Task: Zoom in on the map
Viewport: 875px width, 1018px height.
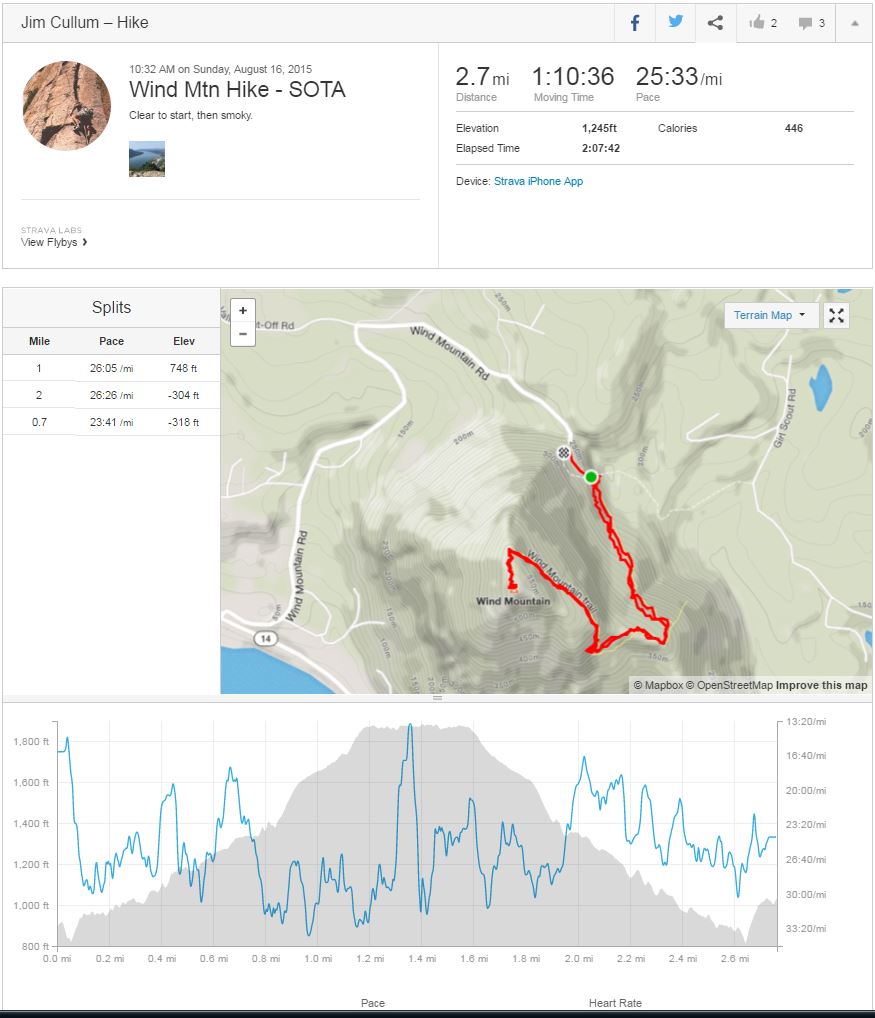Action: tap(243, 311)
